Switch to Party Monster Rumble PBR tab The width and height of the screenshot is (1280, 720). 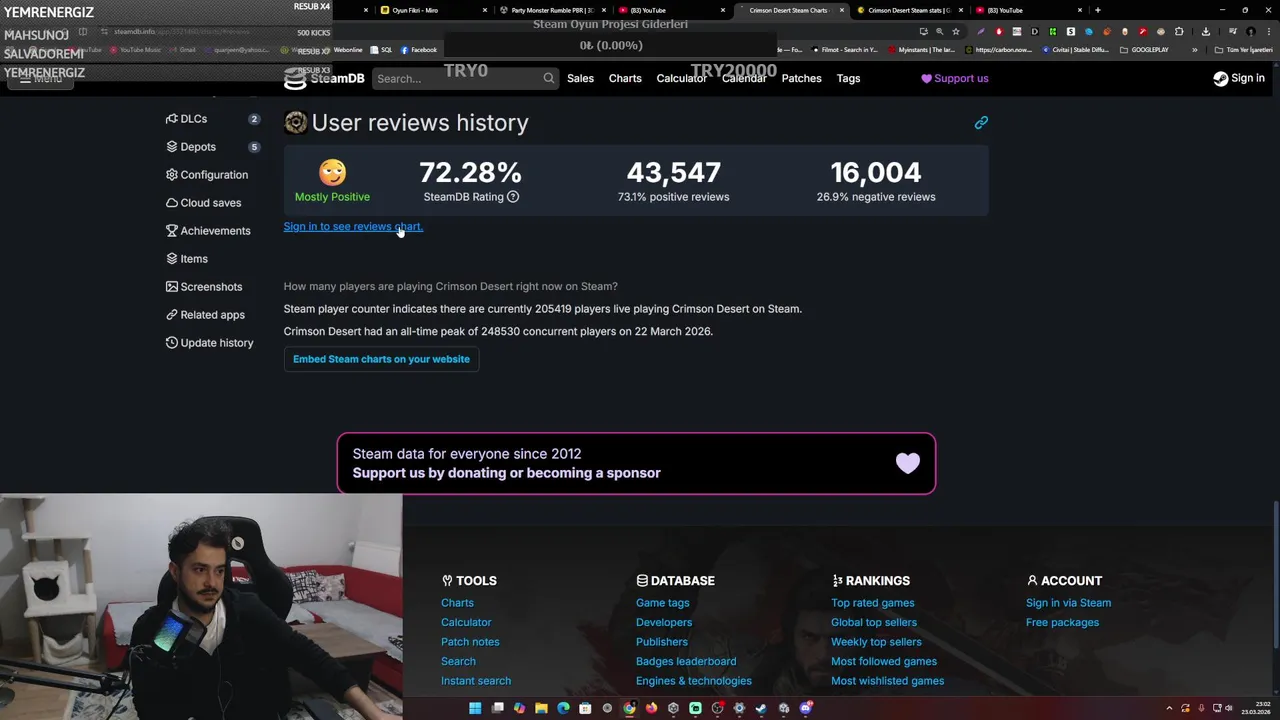[x=552, y=10]
